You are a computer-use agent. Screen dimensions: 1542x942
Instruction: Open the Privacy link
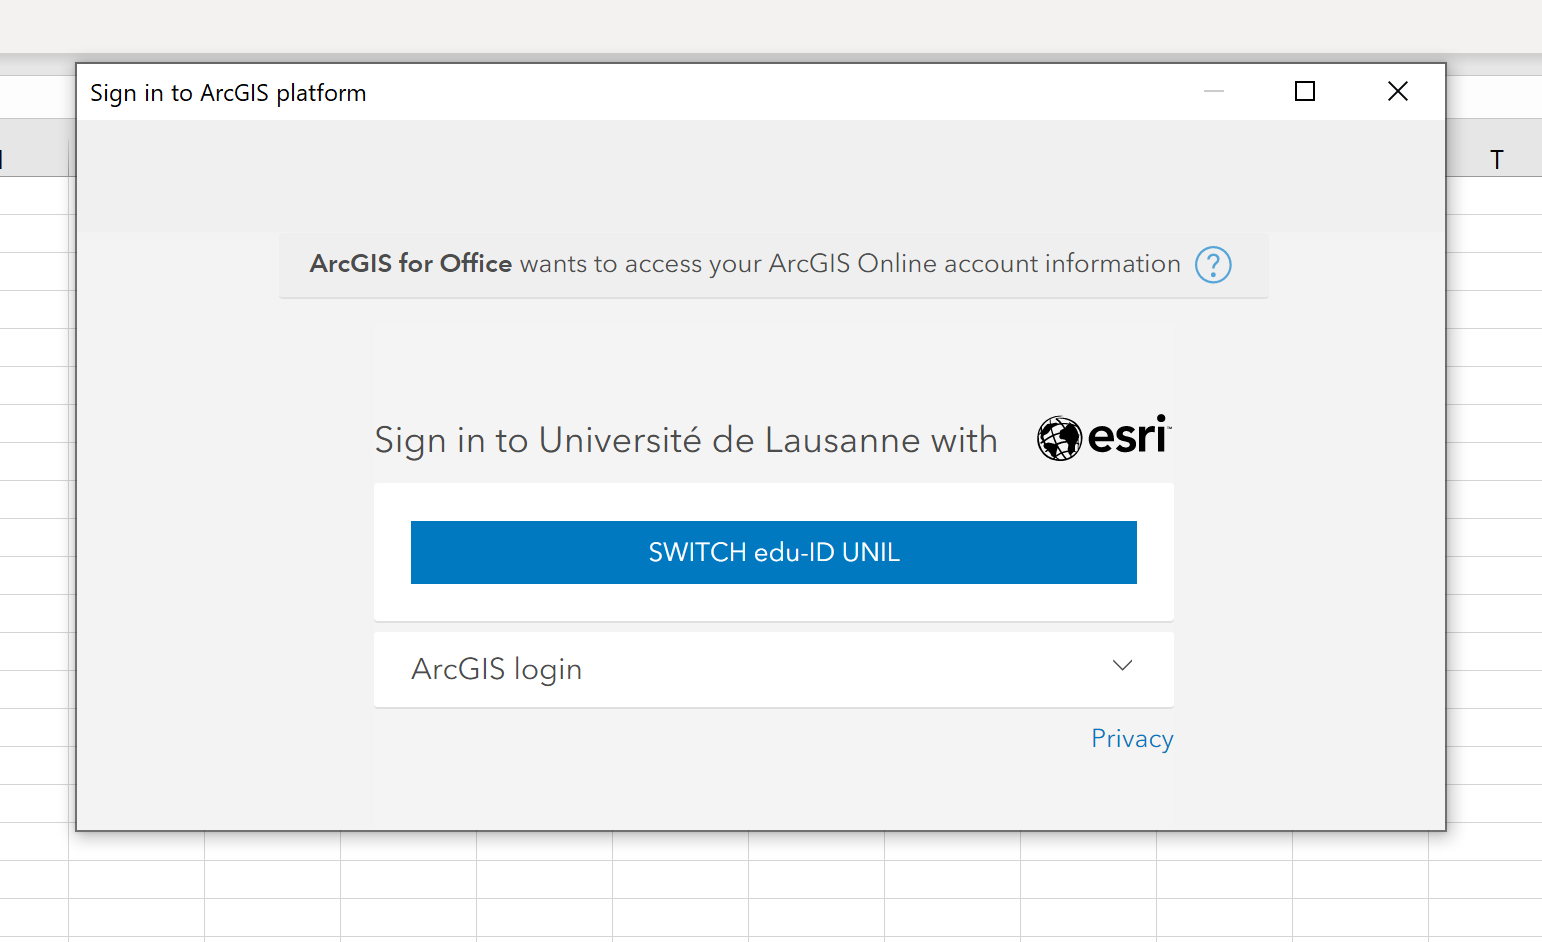click(x=1132, y=739)
